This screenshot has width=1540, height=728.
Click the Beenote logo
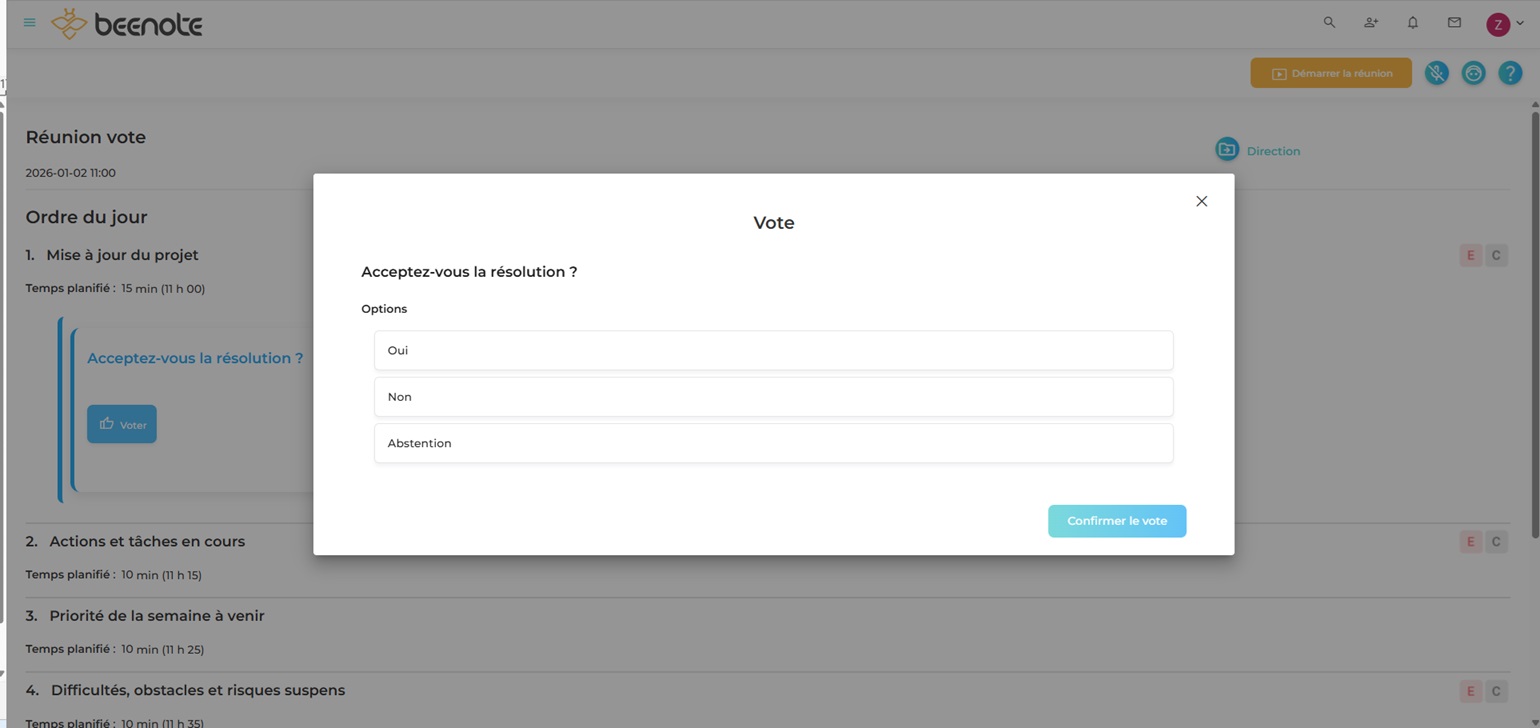[127, 24]
